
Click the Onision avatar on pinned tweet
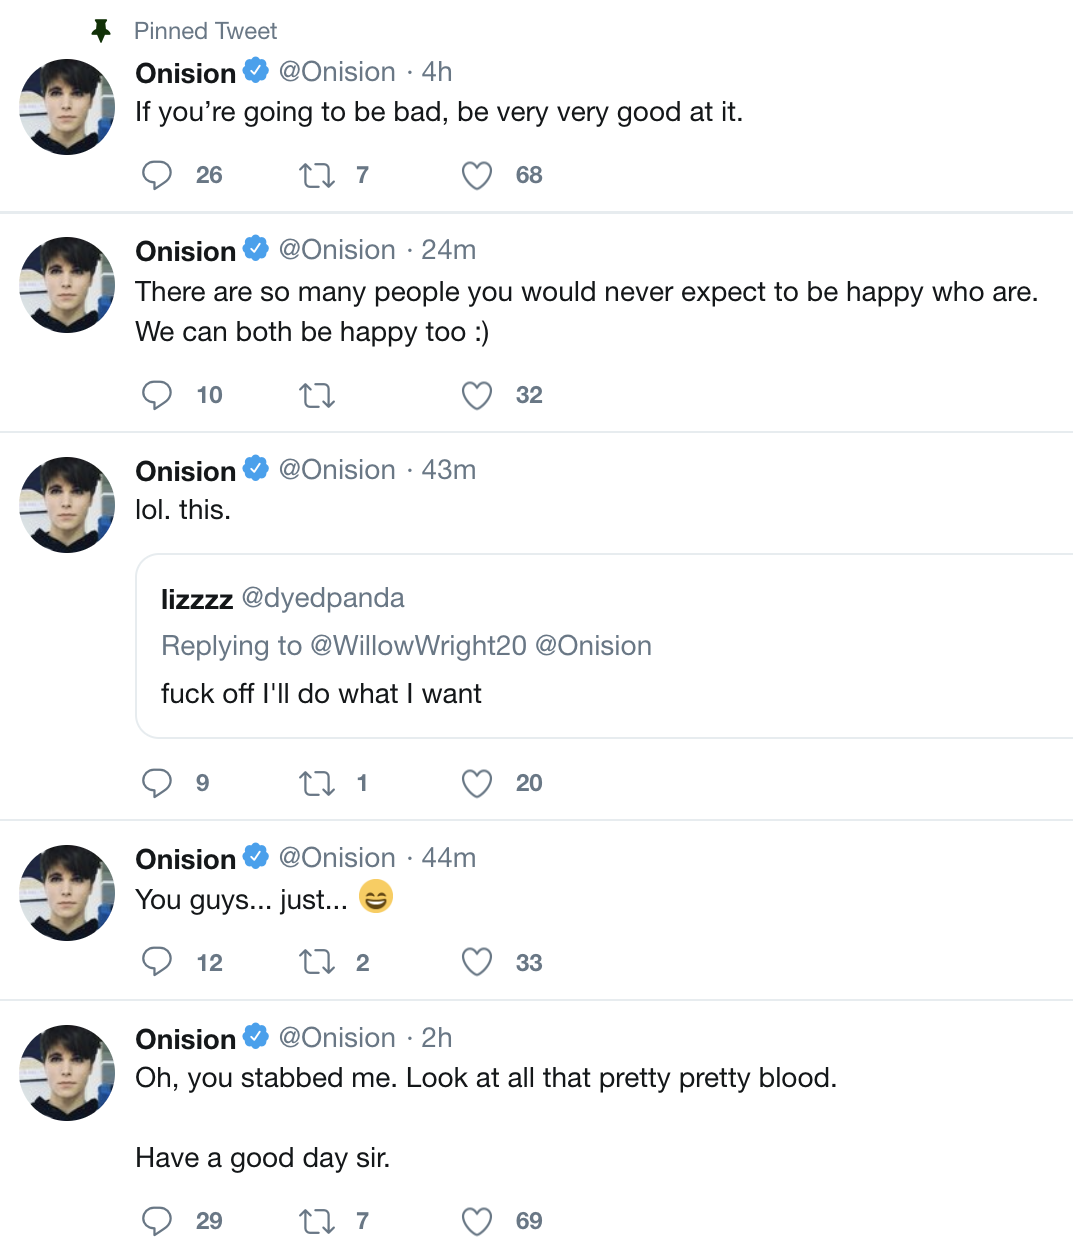(67, 107)
